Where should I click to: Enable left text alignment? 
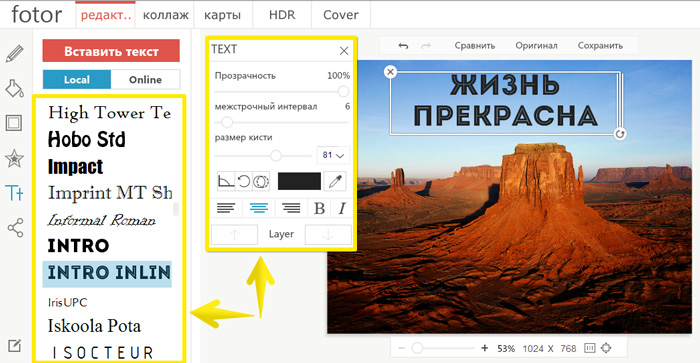point(226,208)
